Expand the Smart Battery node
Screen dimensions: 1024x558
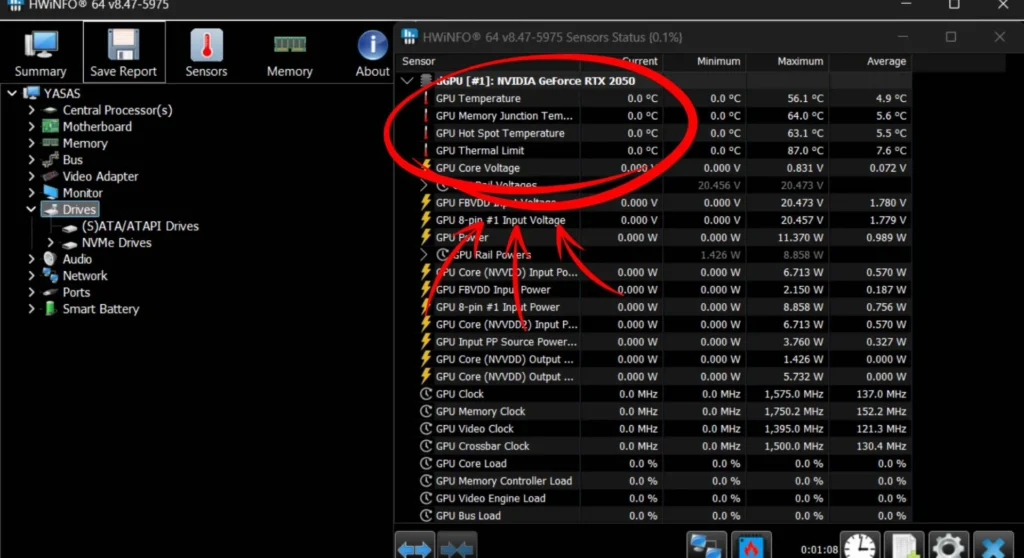tap(31, 309)
